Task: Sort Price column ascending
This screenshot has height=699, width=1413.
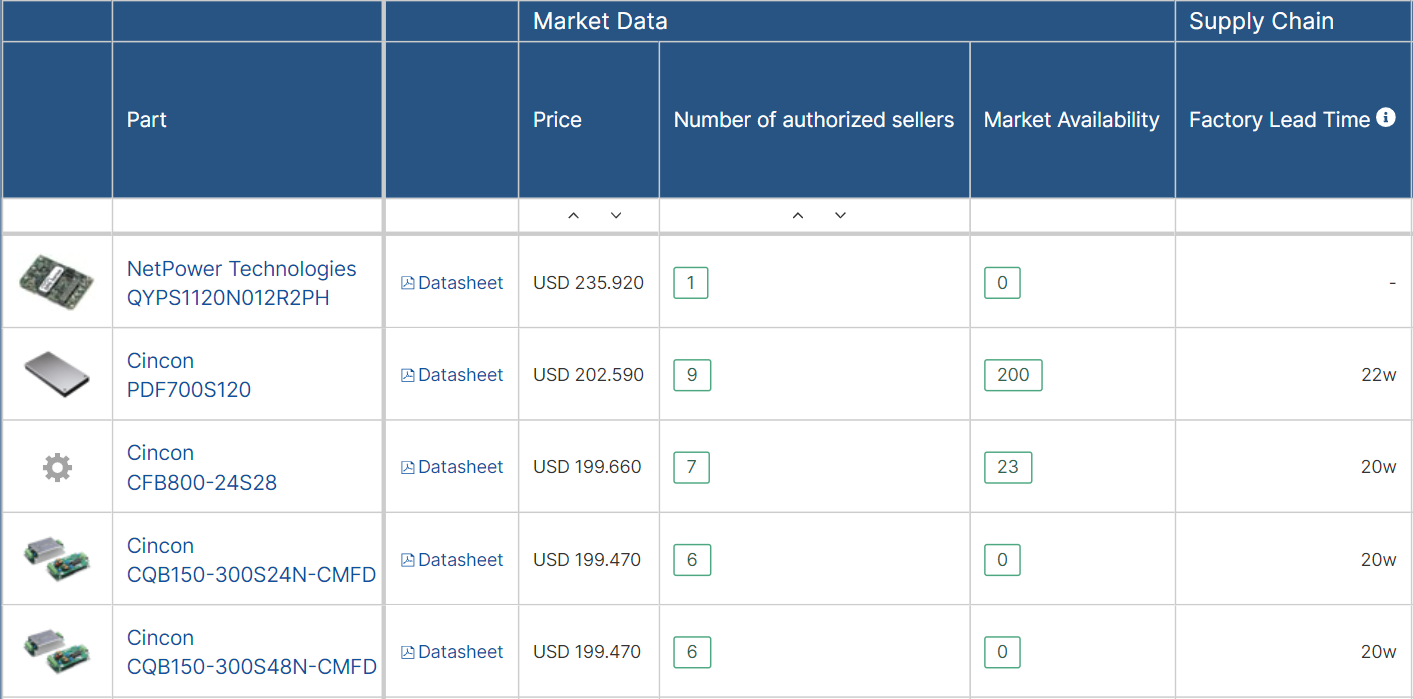Action: point(574,216)
